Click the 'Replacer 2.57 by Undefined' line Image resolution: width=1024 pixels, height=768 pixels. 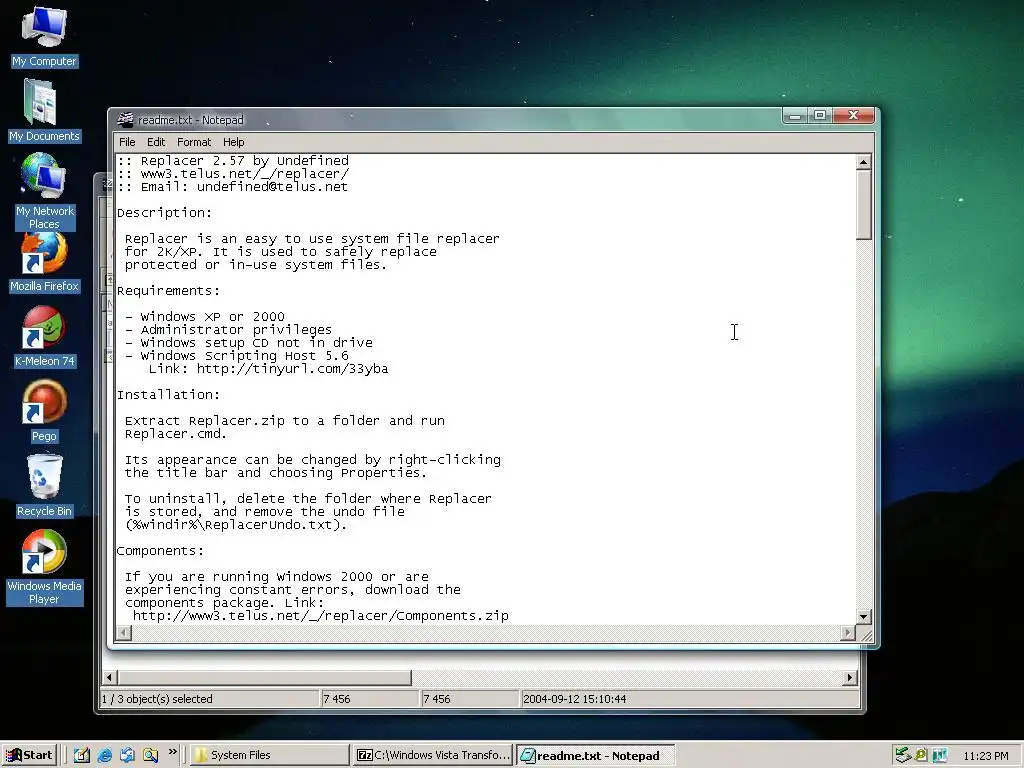point(233,161)
